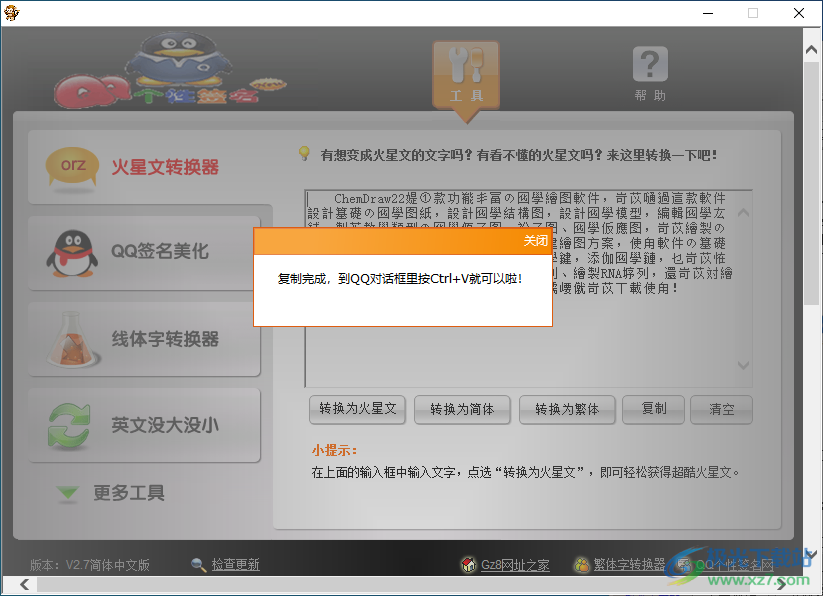Click the QQ penguin icon beside QQ签名美化
The height and width of the screenshot is (596, 823).
point(72,253)
